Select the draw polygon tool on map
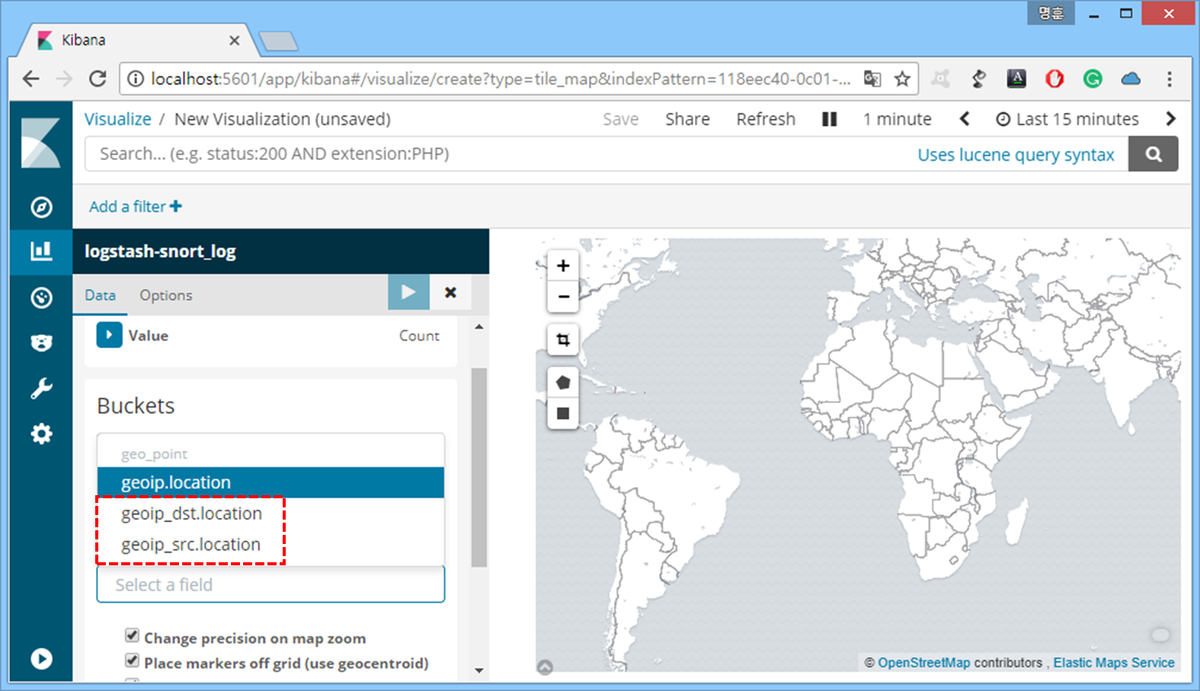Viewport: 1200px width, 691px height. pos(563,382)
